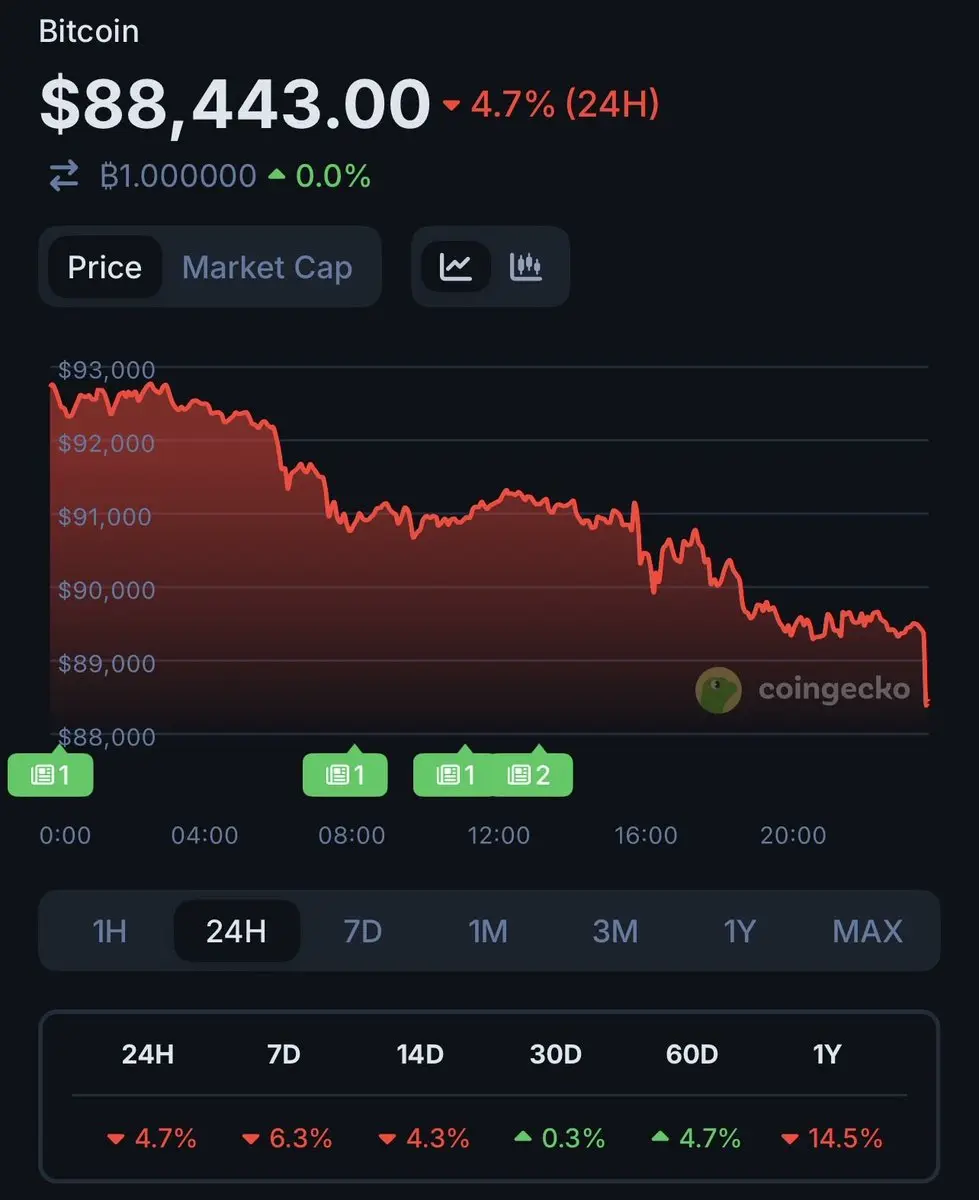The image size is (979, 1200).
Task: Open news marker near 08:00
Action: pyautogui.click(x=345, y=774)
